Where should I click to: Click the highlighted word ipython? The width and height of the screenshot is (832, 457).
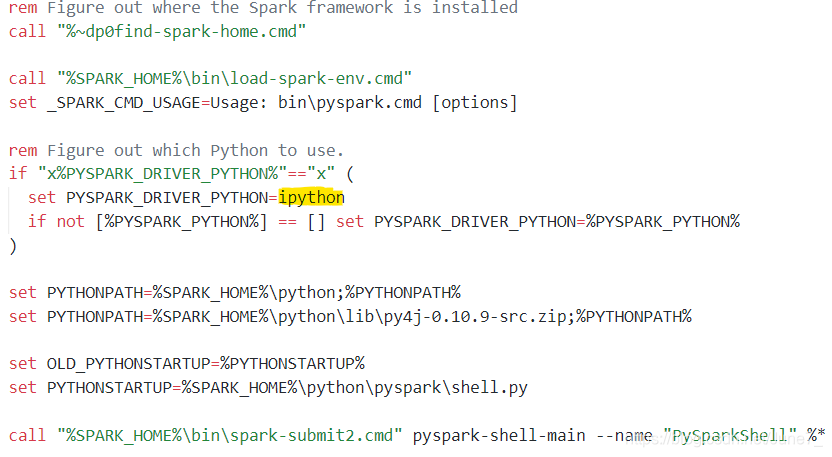pos(311,198)
